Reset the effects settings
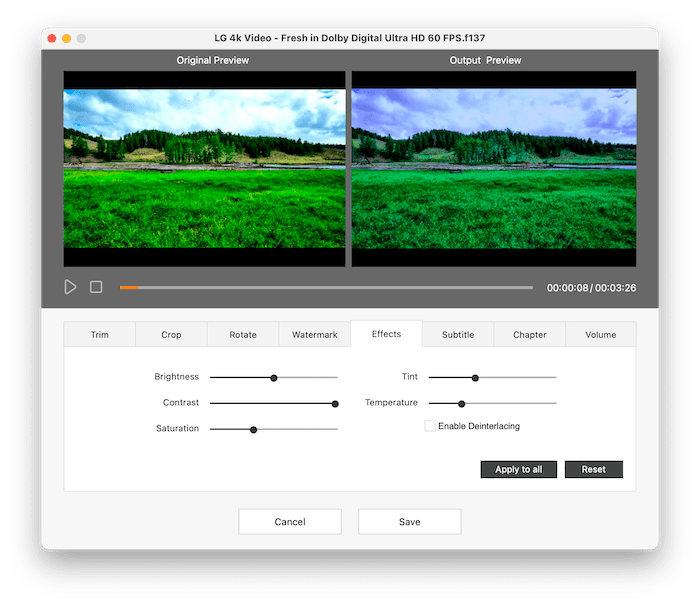This screenshot has height=604, width=700. (594, 469)
